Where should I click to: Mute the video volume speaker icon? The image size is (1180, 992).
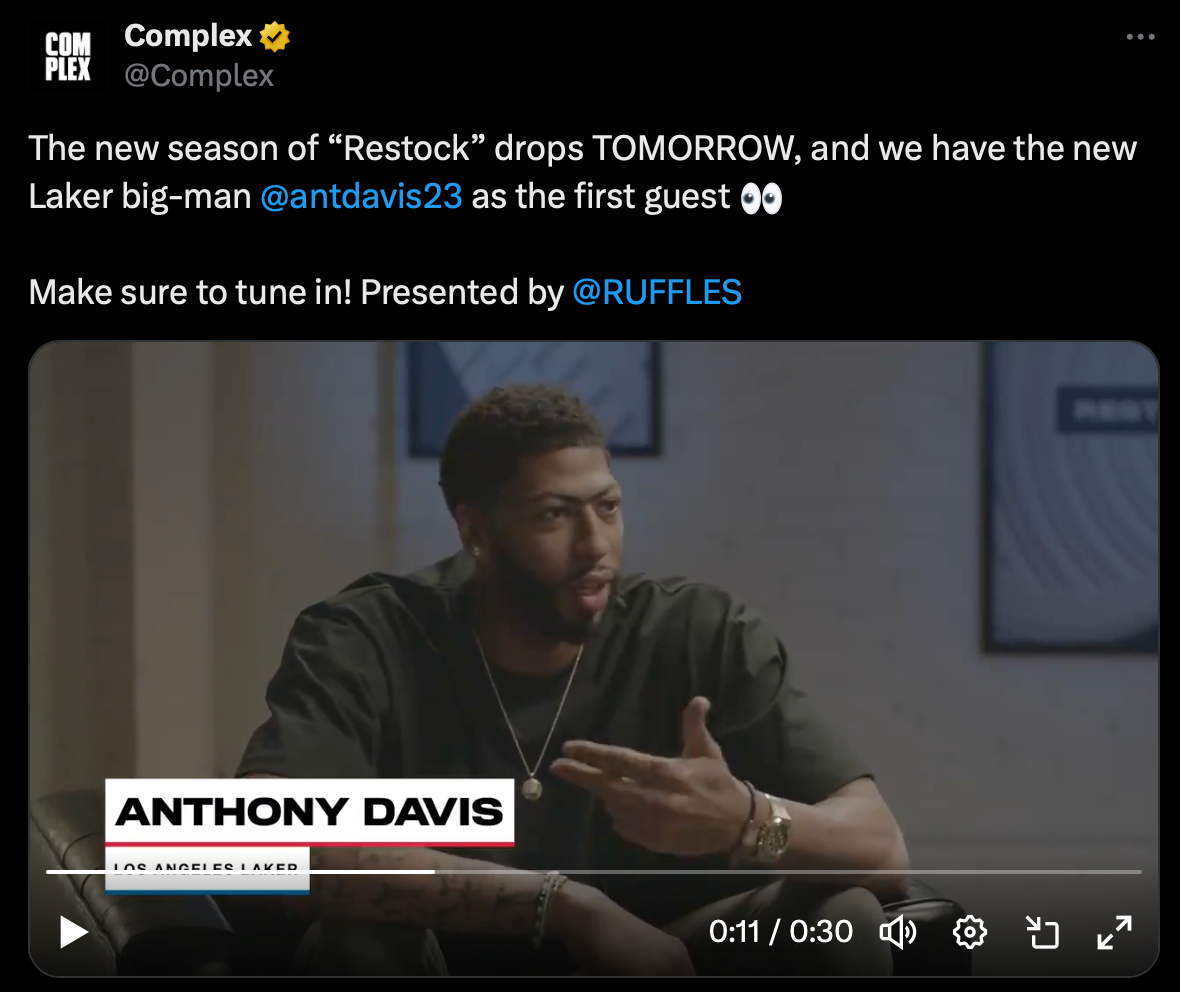[898, 932]
